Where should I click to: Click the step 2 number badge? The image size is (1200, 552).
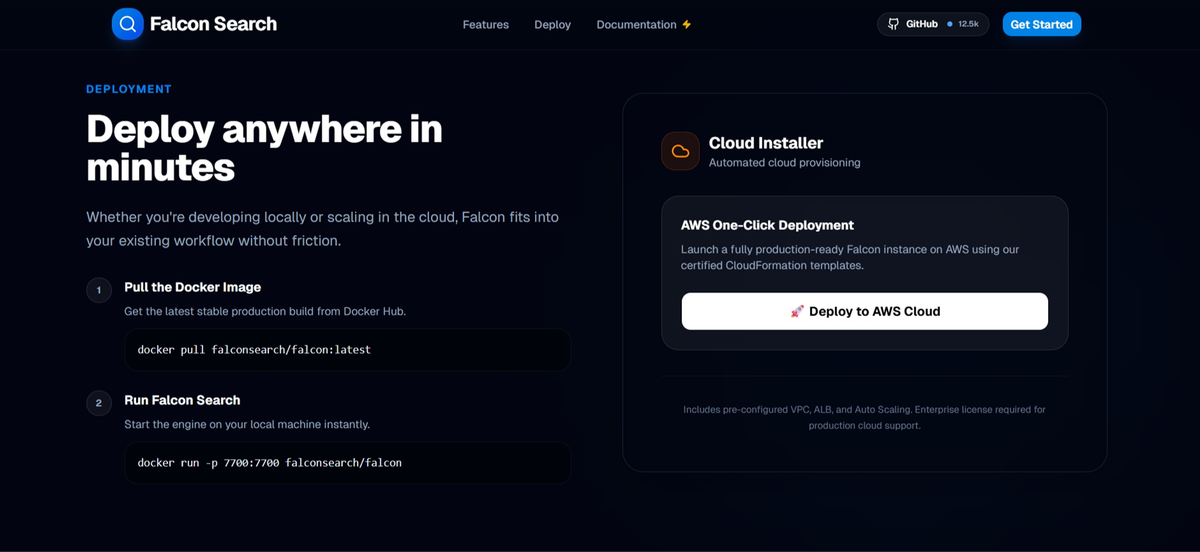[x=99, y=404]
